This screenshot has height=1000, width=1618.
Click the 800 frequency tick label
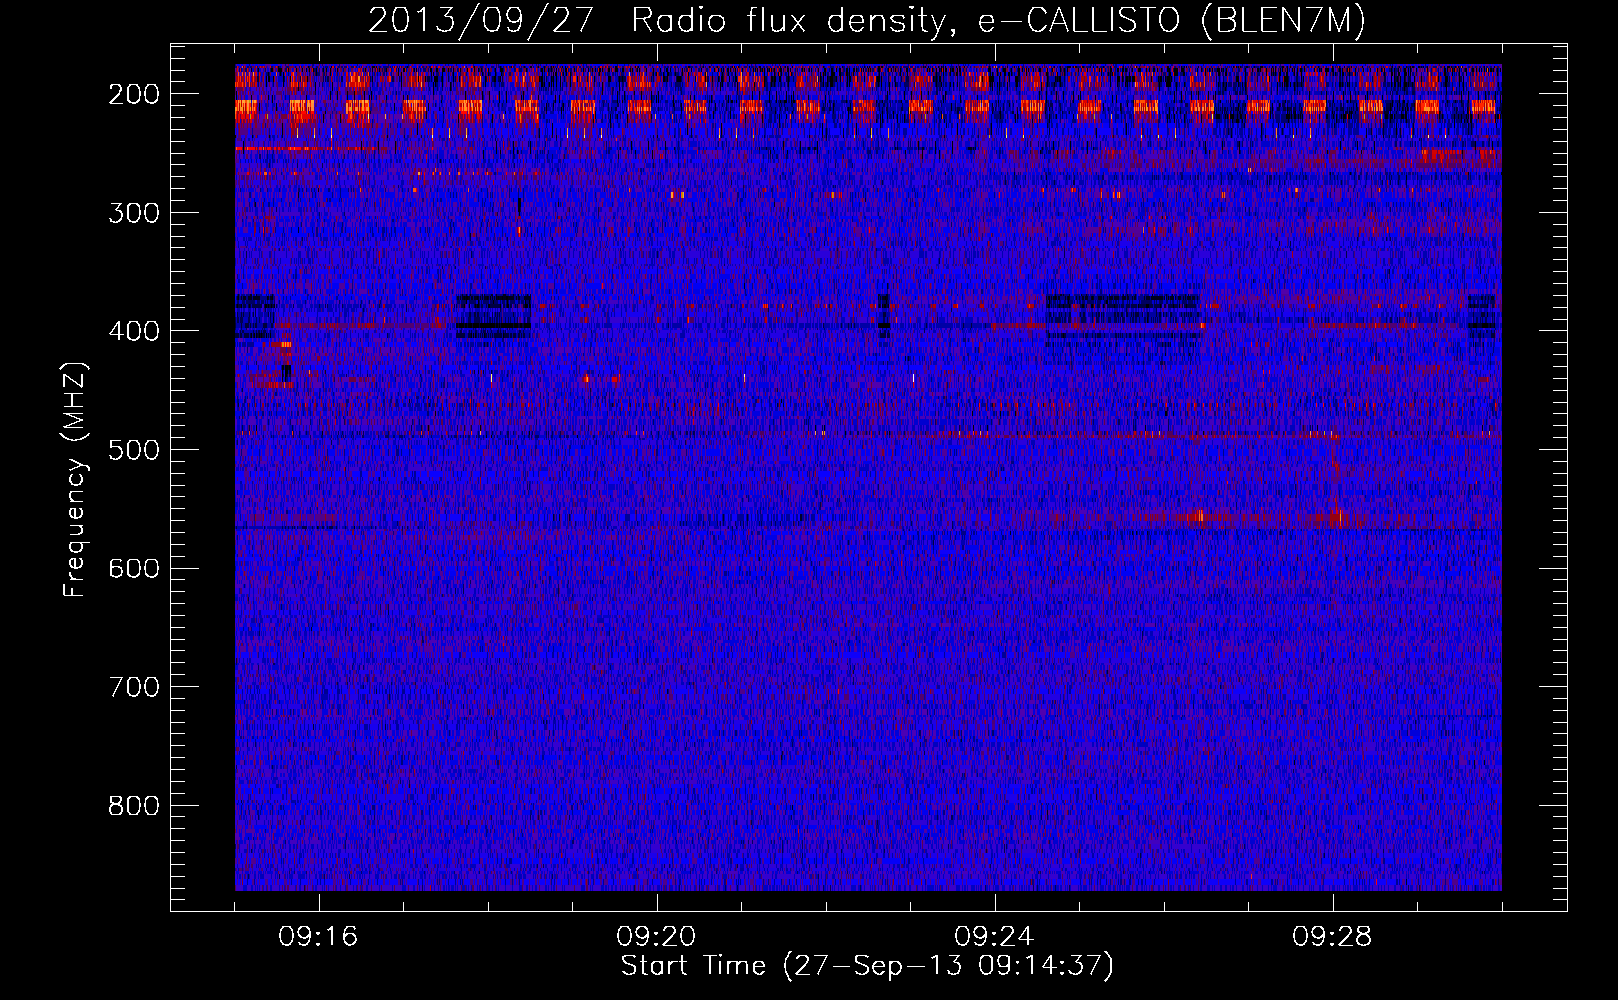[x=134, y=806]
